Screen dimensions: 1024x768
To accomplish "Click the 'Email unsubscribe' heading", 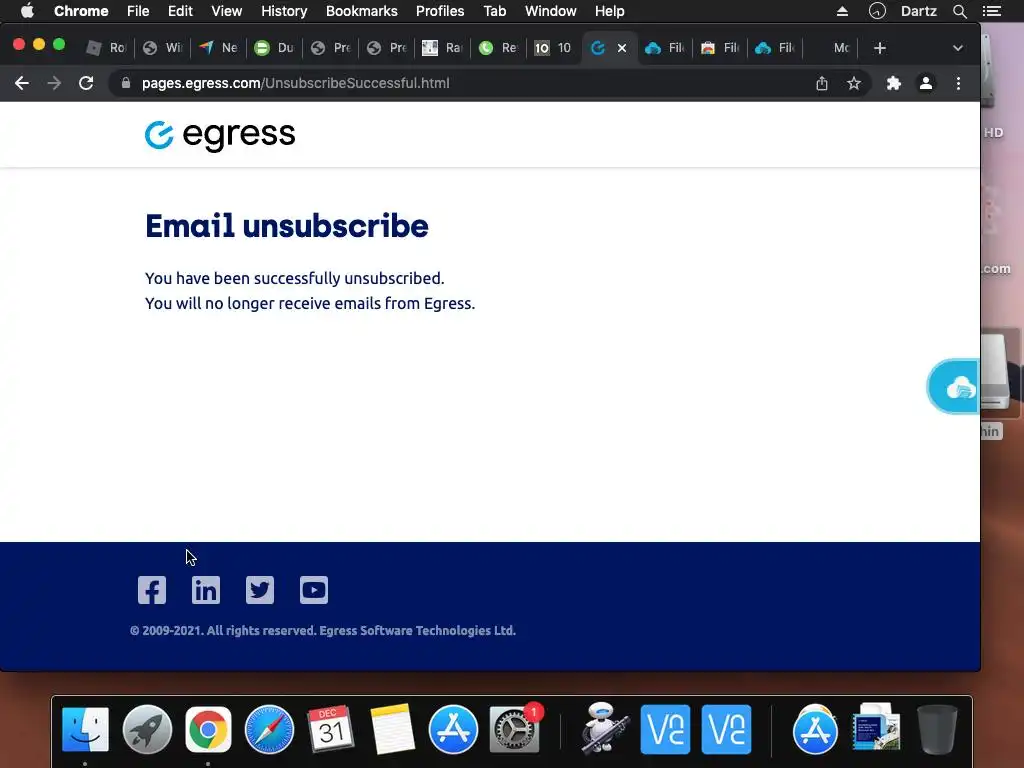I will 287,226.
